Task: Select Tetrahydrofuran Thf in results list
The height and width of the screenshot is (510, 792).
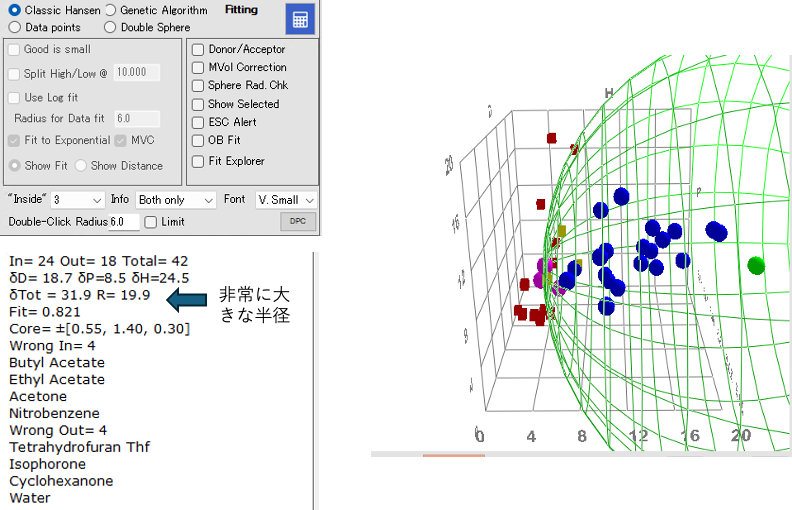Action: 79,447
